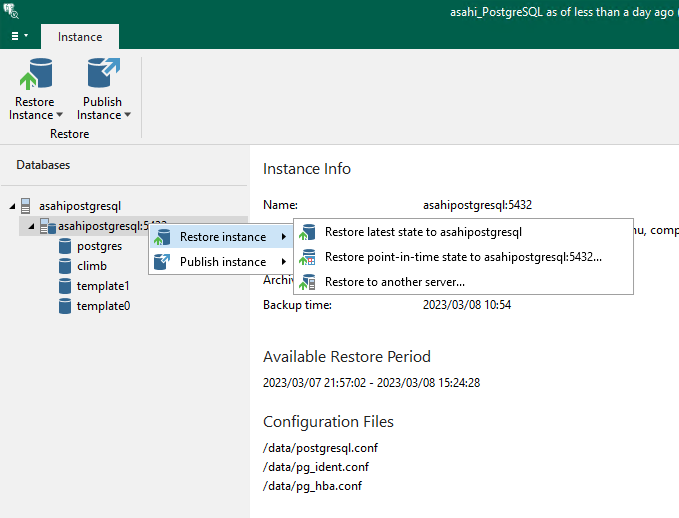Viewport: 679px width, 518px height.
Task: Click the instance name value asahipostgresql:5432
Action: pos(477,205)
